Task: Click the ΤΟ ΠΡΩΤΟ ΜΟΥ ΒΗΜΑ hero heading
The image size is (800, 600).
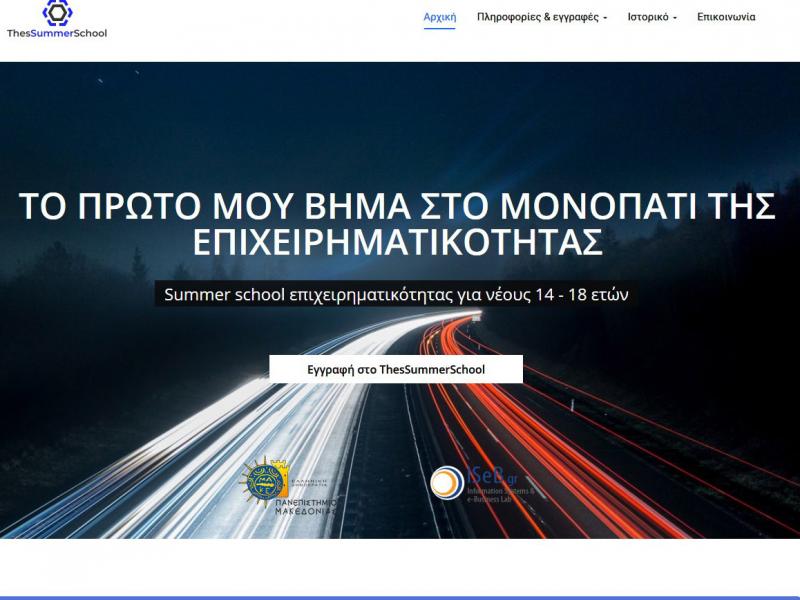Action: point(397,223)
